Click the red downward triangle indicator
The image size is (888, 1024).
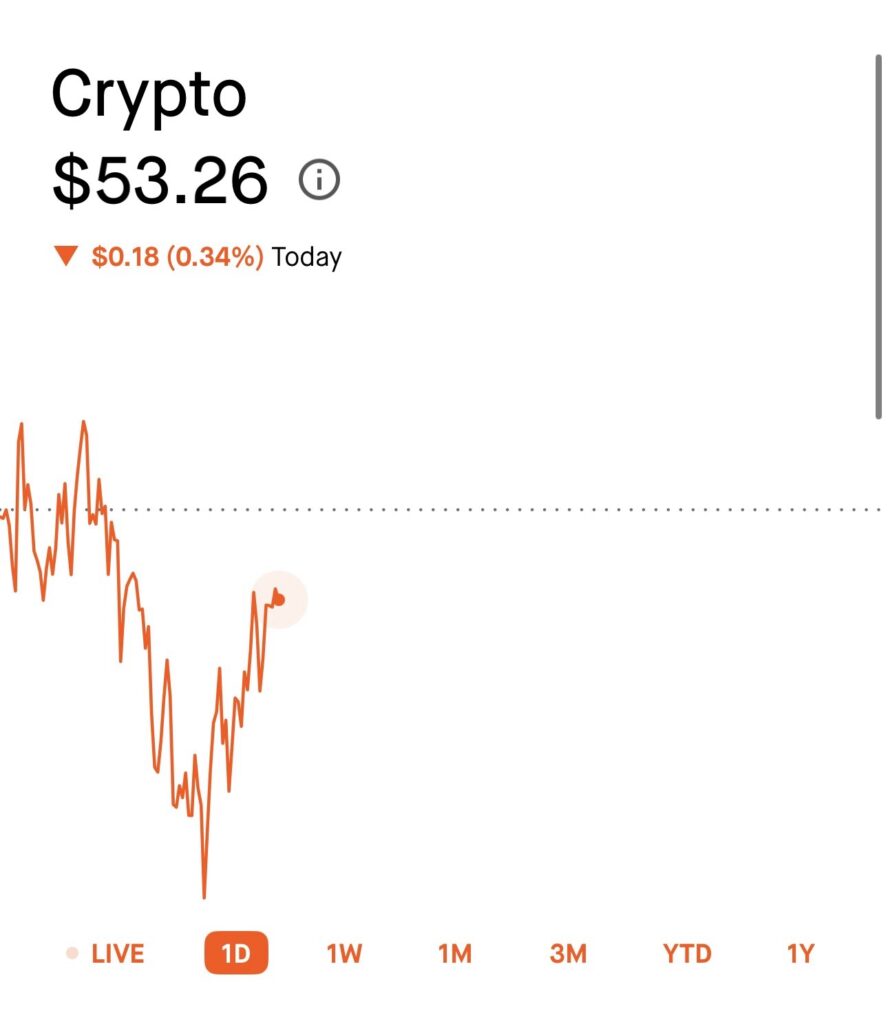pos(66,257)
